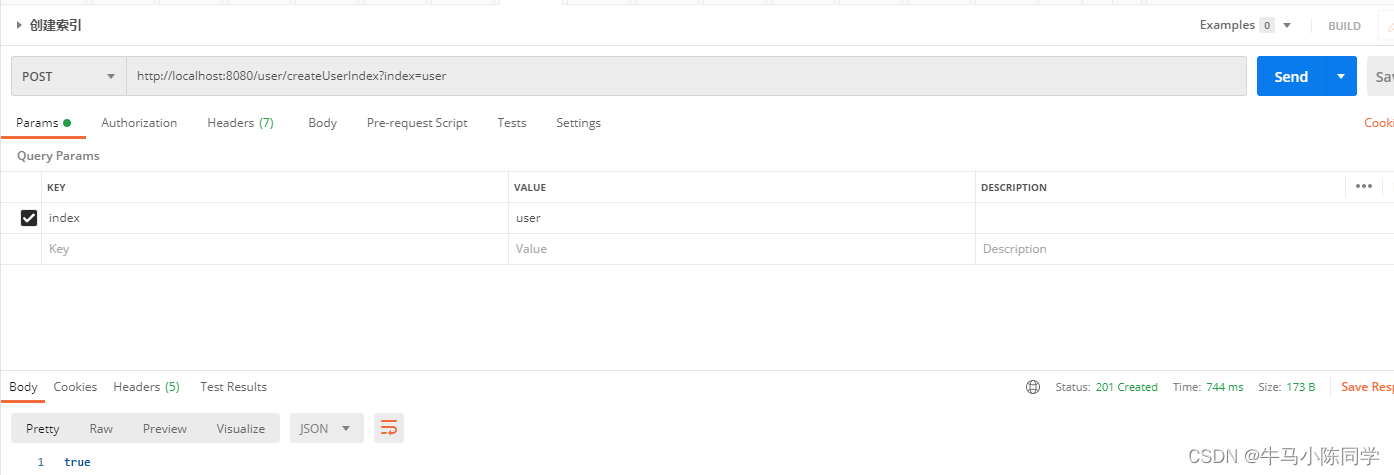Open the response Headers (5) tab
Image resolution: width=1394 pixels, height=475 pixels.
click(x=146, y=387)
